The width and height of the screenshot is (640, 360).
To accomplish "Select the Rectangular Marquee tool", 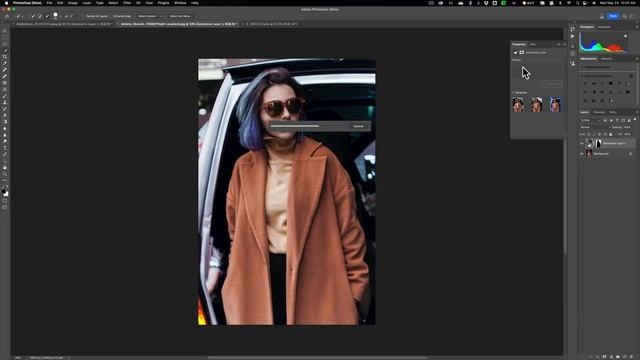I will click(x=5, y=37).
